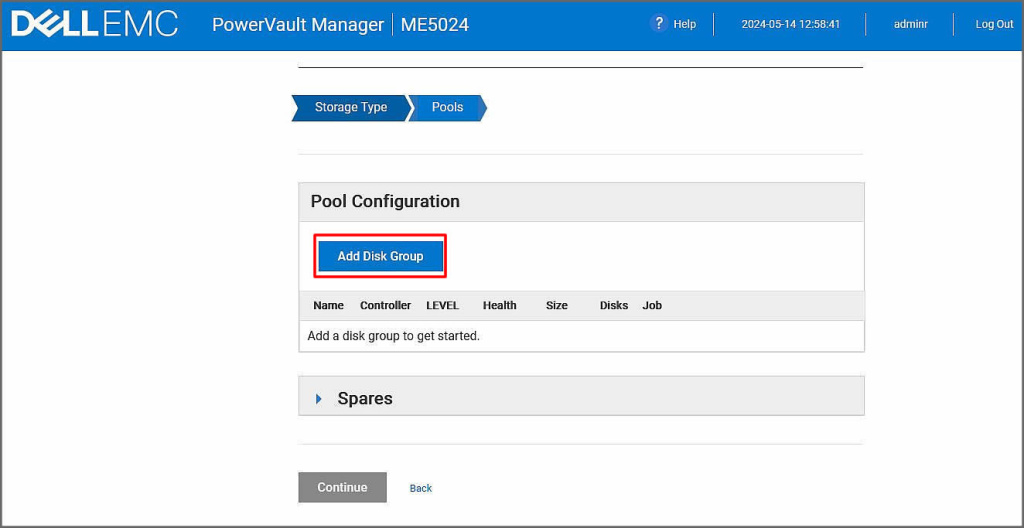The image size is (1024, 528).
Task: Sort by the Health column header
Action: pos(499,305)
